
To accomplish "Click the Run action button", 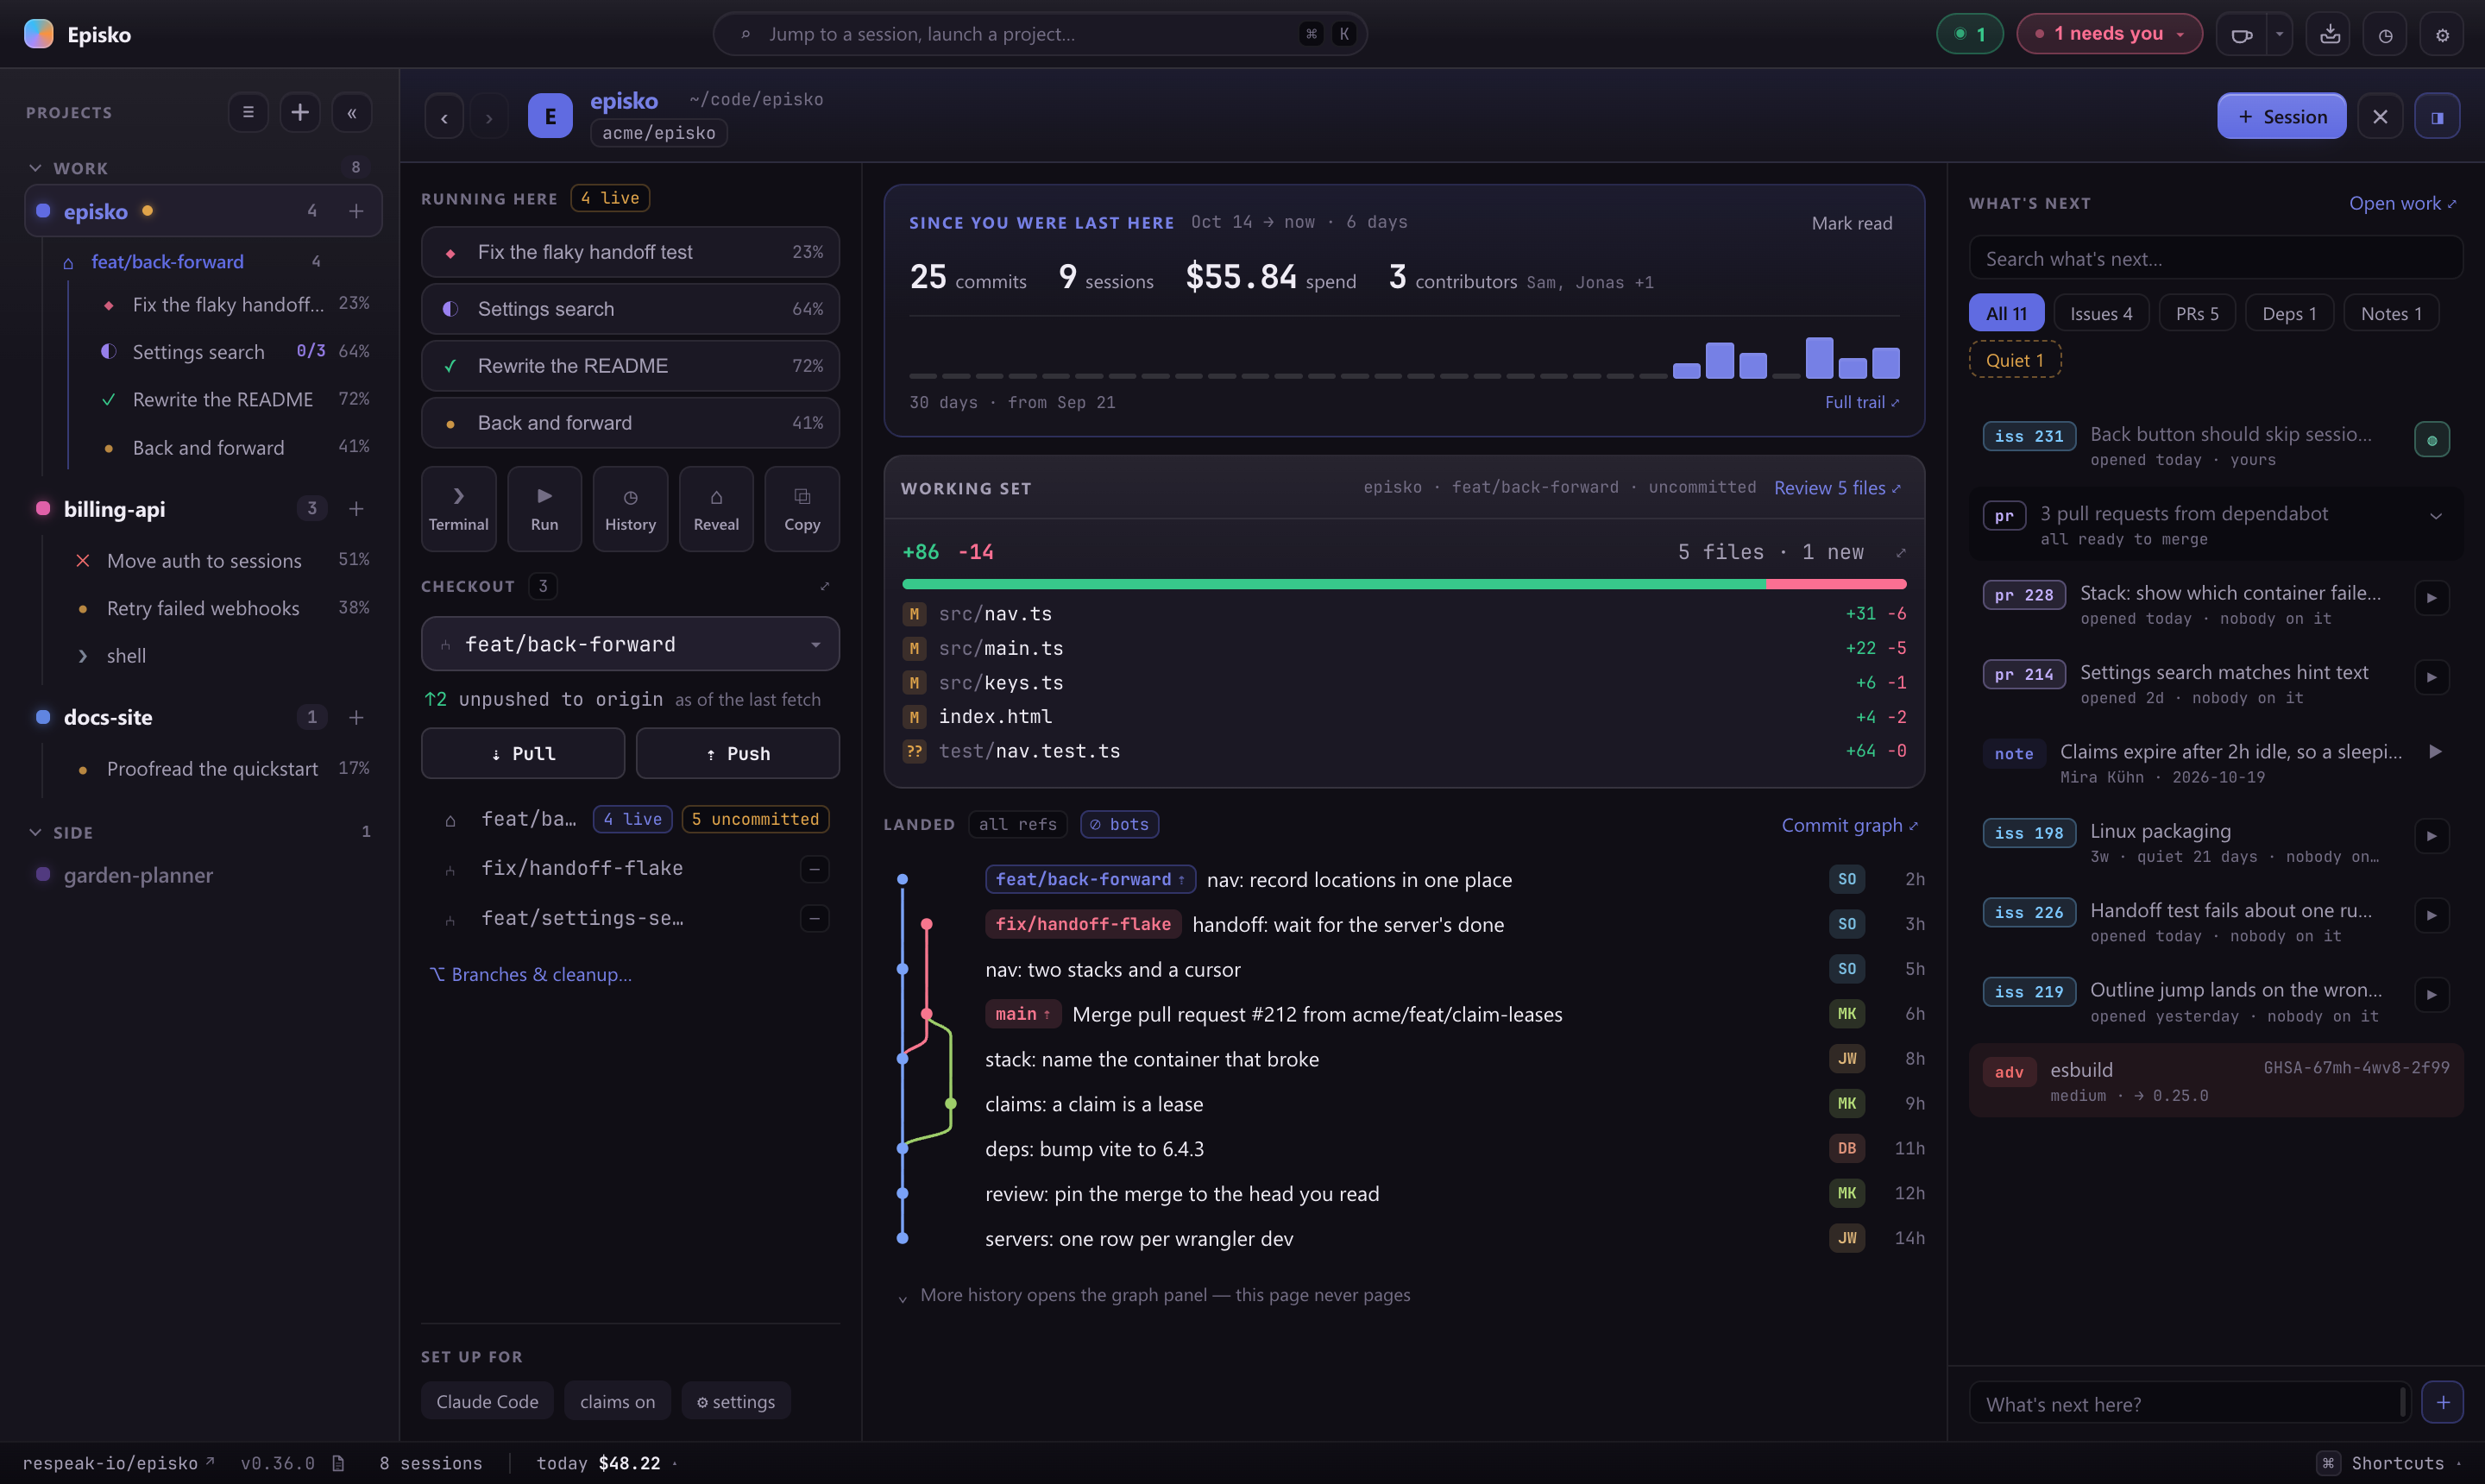I will pyautogui.click(x=544, y=508).
